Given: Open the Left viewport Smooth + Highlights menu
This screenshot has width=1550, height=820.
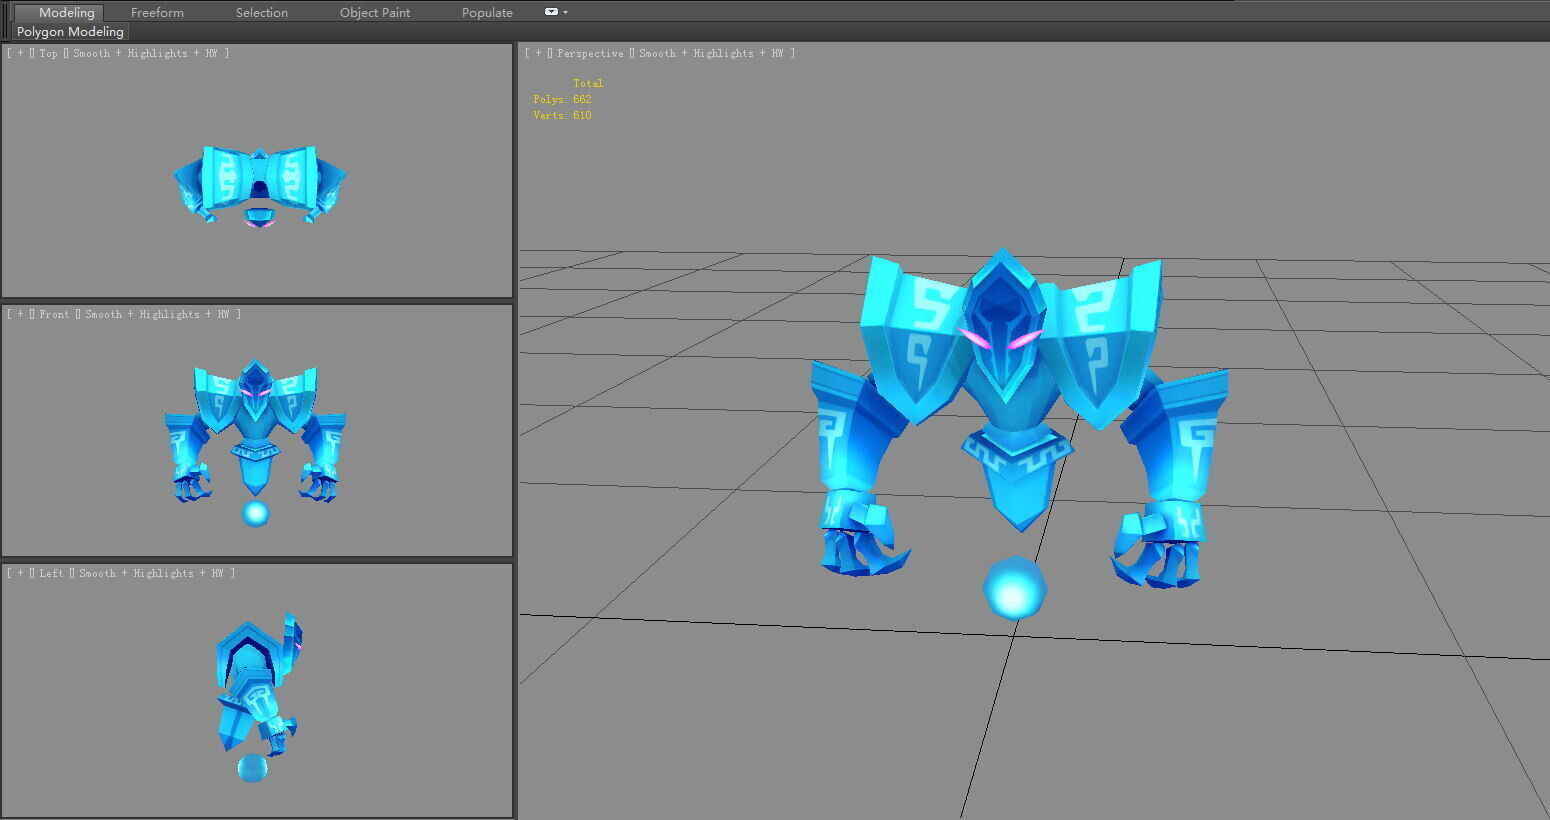Looking at the screenshot, I should point(151,573).
